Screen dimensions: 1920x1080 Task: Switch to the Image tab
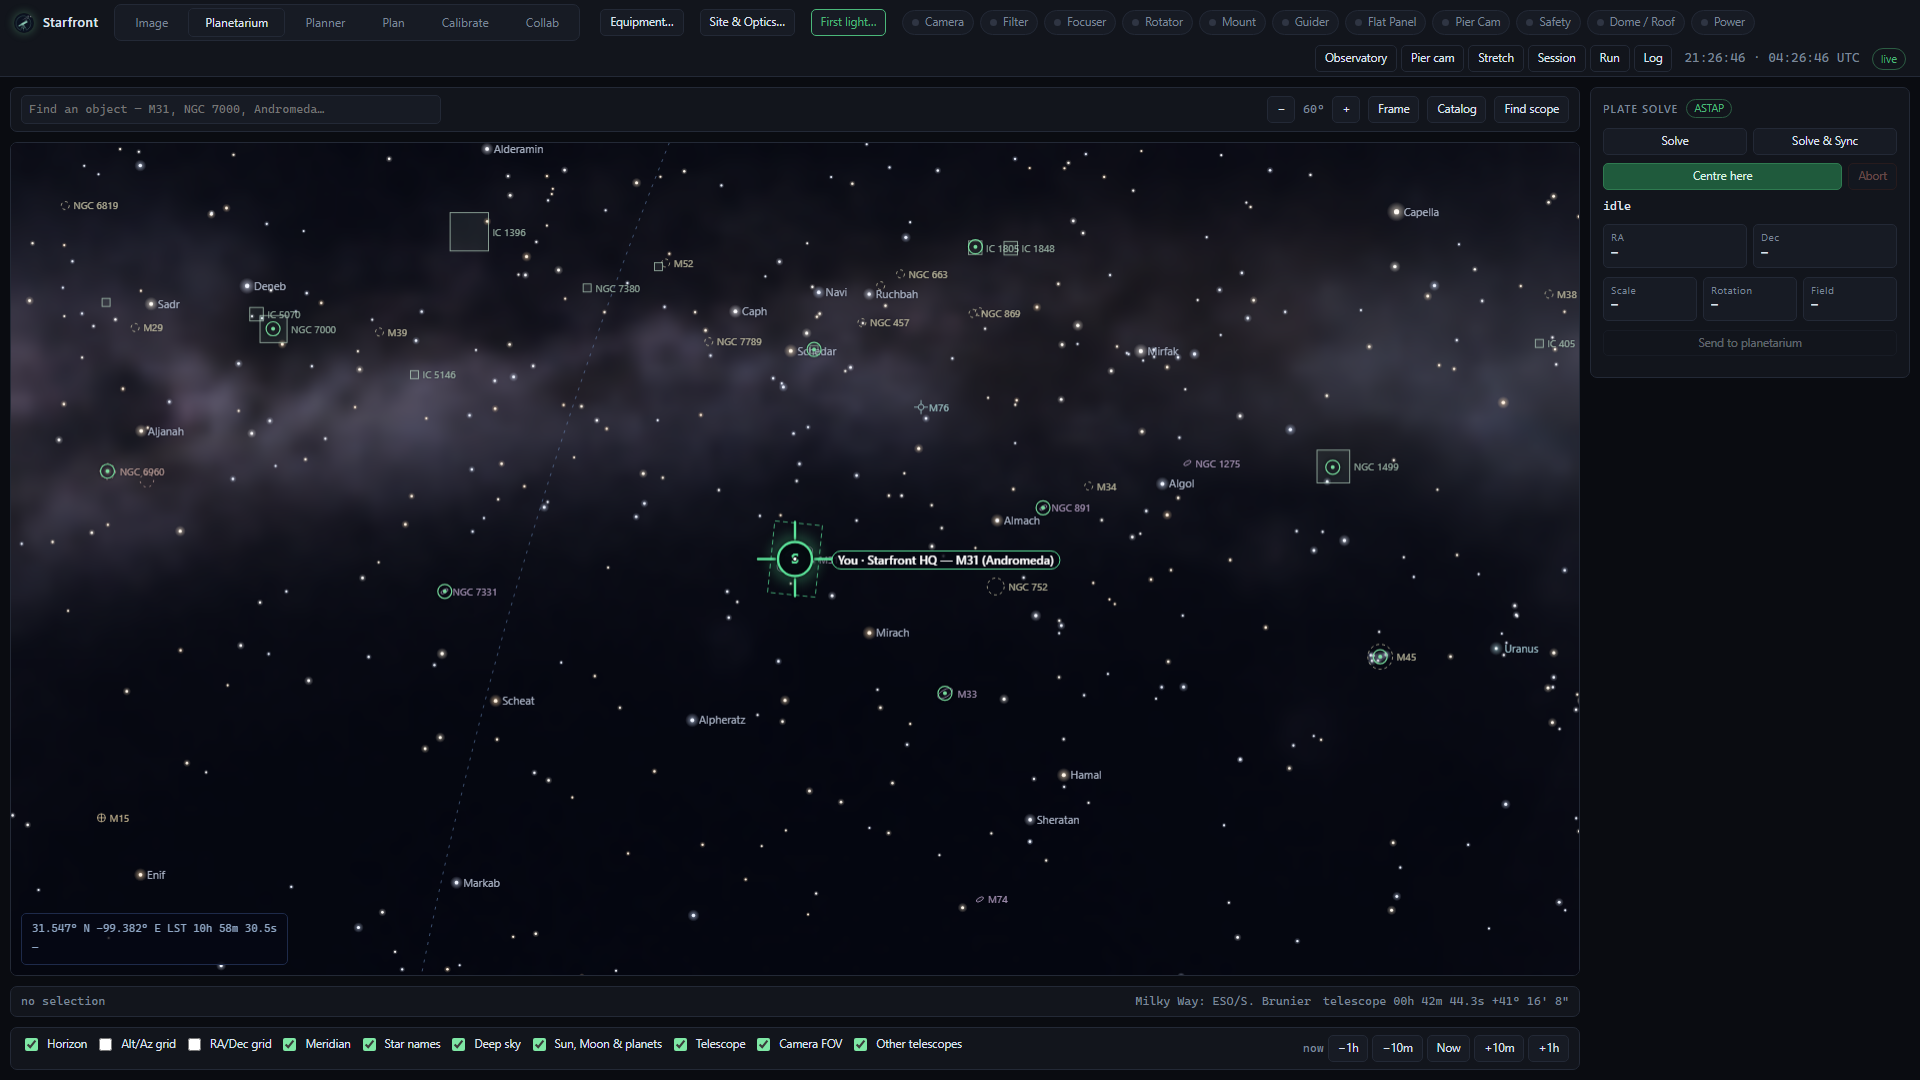coord(152,22)
